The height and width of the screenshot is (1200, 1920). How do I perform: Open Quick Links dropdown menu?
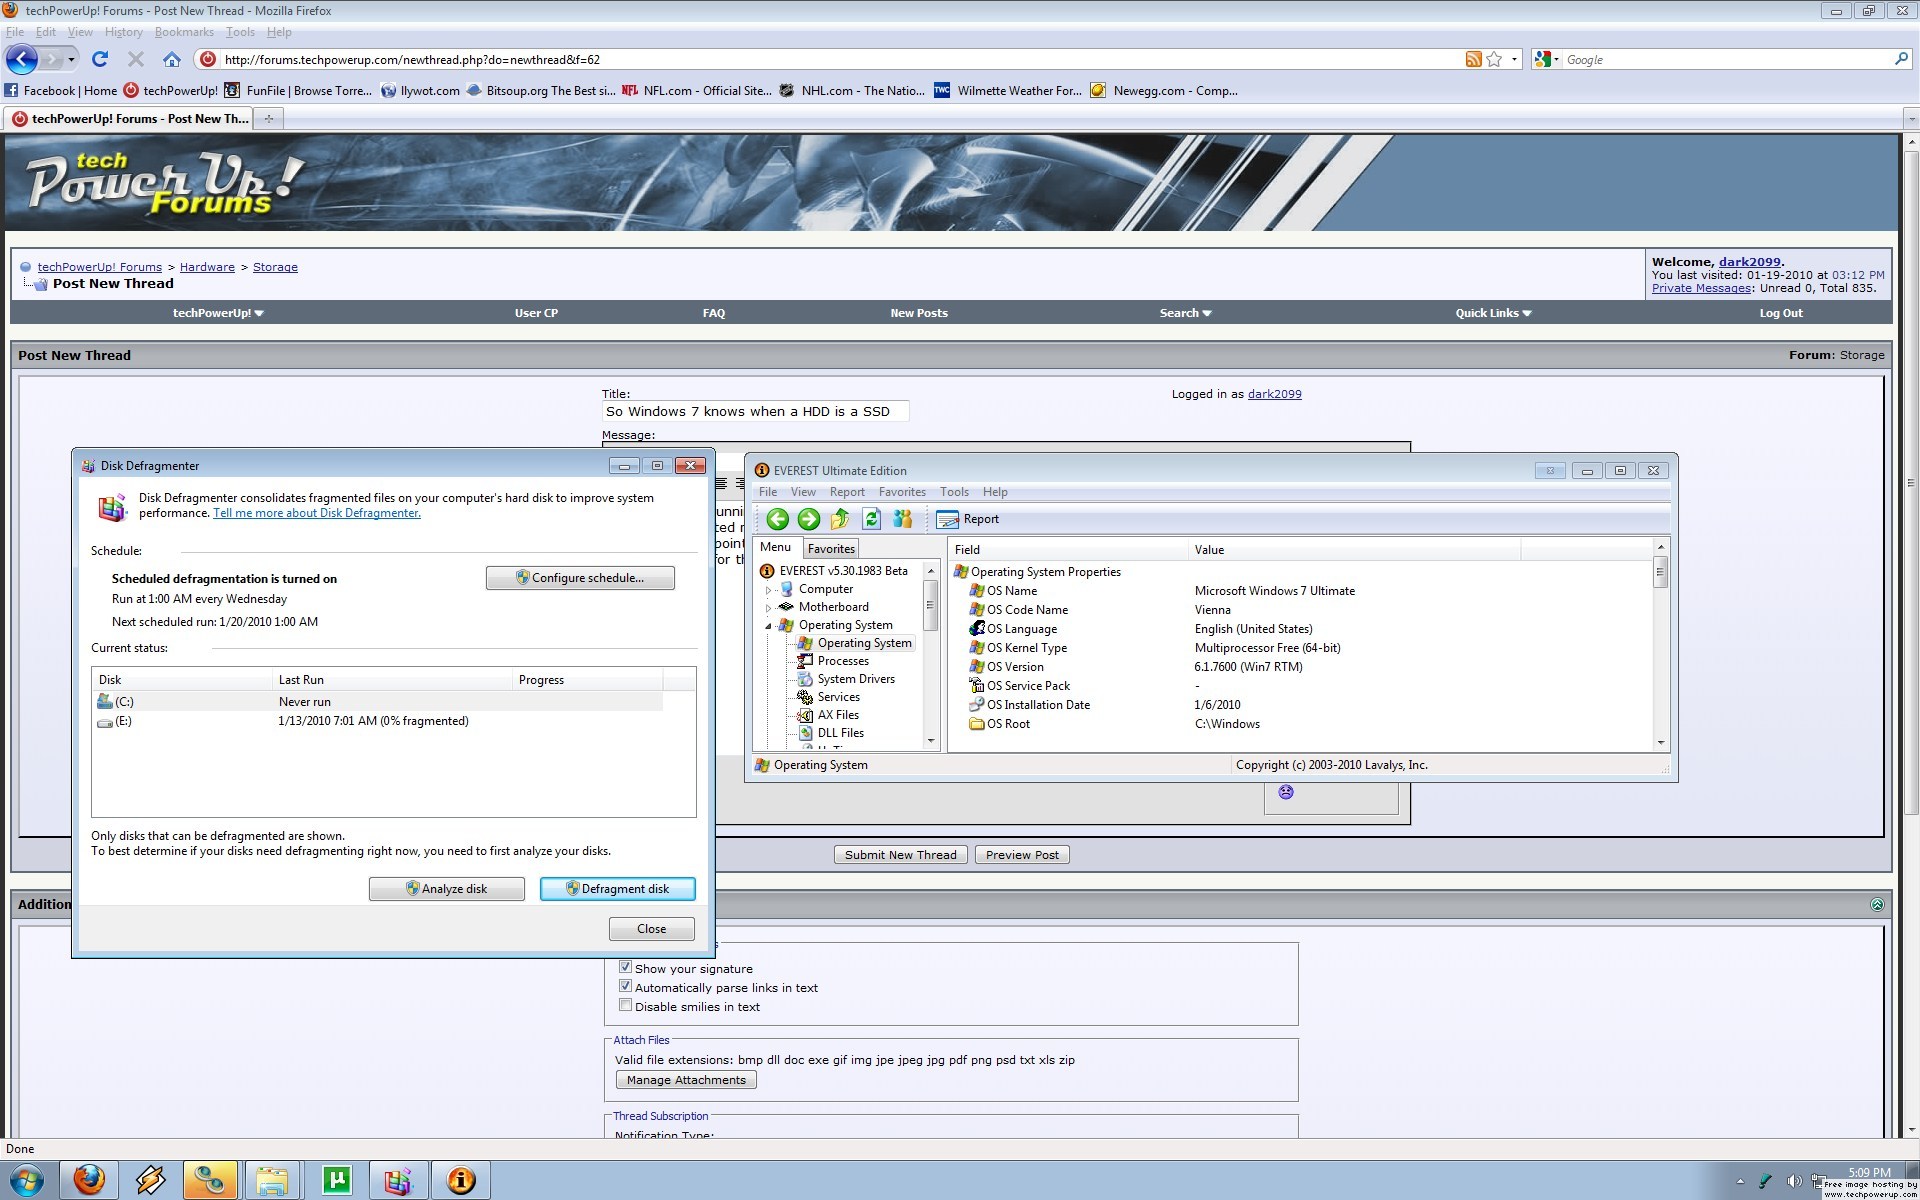(1493, 313)
